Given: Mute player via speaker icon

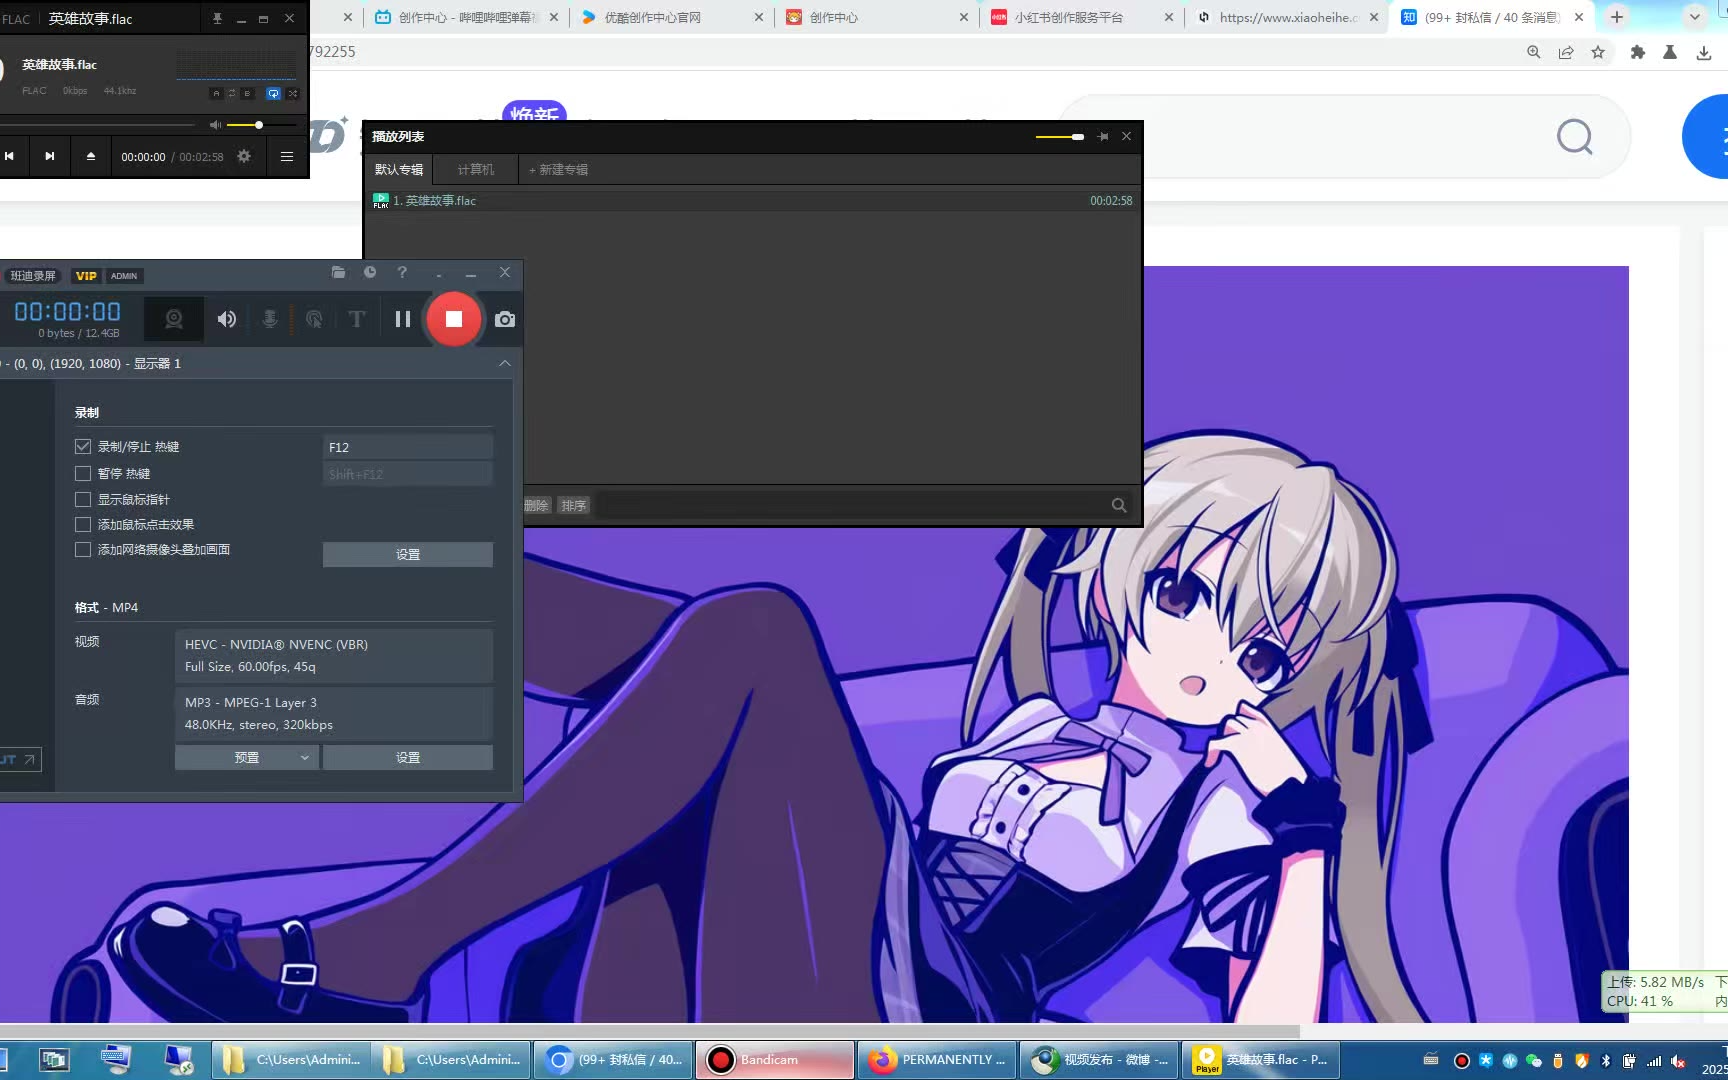Looking at the screenshot, I should point(215,125).
